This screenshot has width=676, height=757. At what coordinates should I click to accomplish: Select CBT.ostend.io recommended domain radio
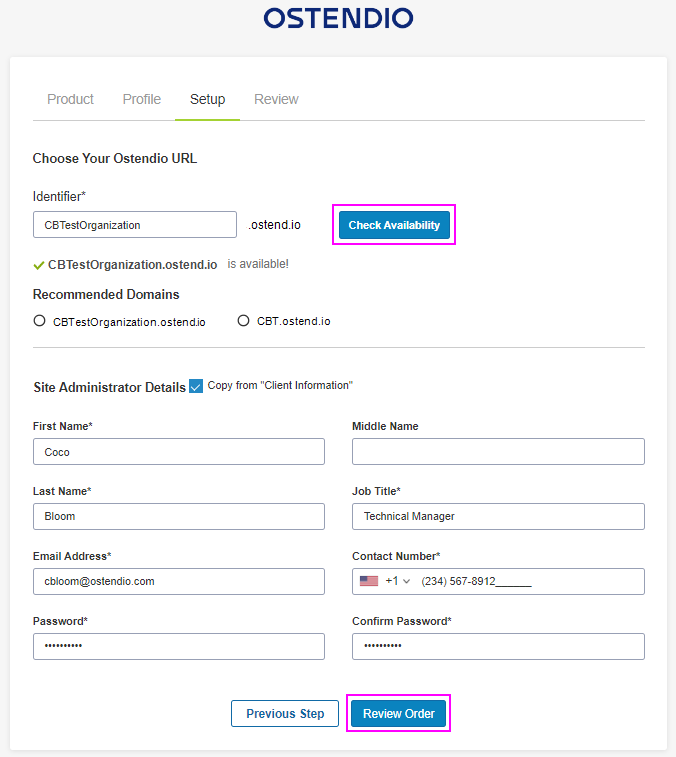click(243, 321)
